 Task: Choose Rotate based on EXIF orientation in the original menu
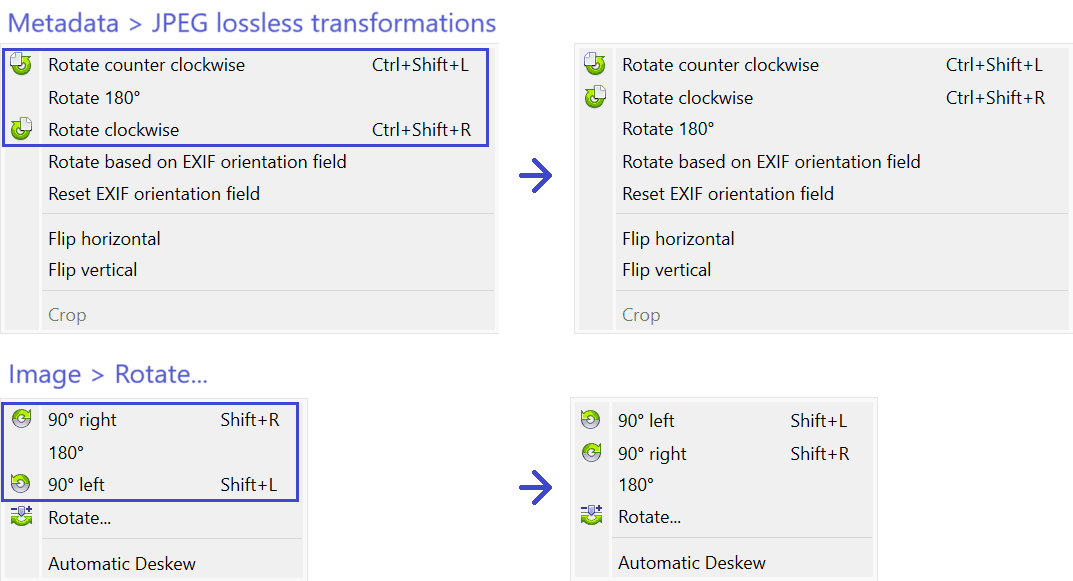click(197, 162)
